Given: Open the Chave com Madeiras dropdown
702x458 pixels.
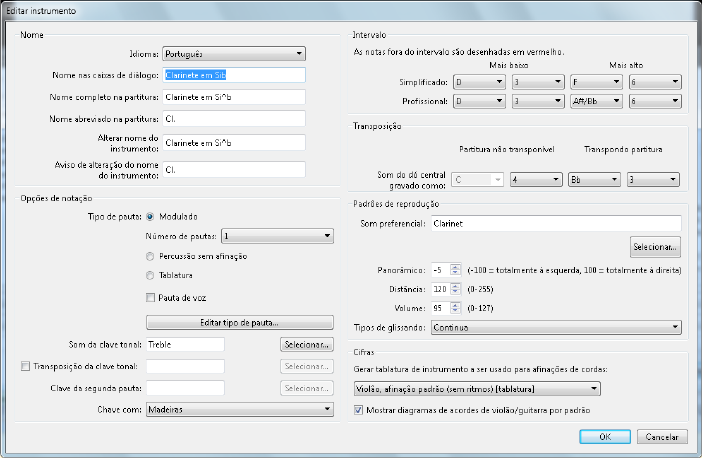Looking at the screenshot, I should coord(239,409).
